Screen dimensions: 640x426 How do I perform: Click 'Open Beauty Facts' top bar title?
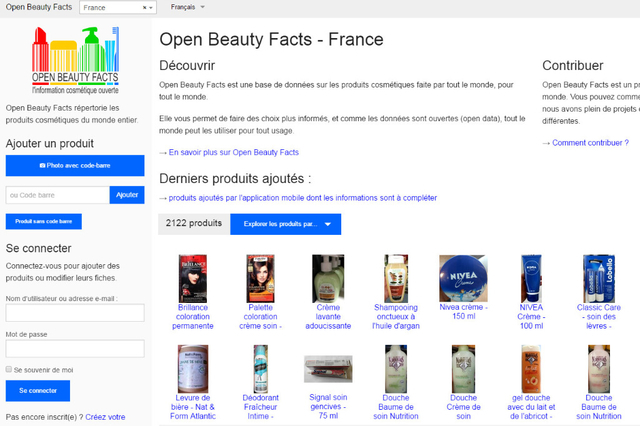[x=39, y=7]
